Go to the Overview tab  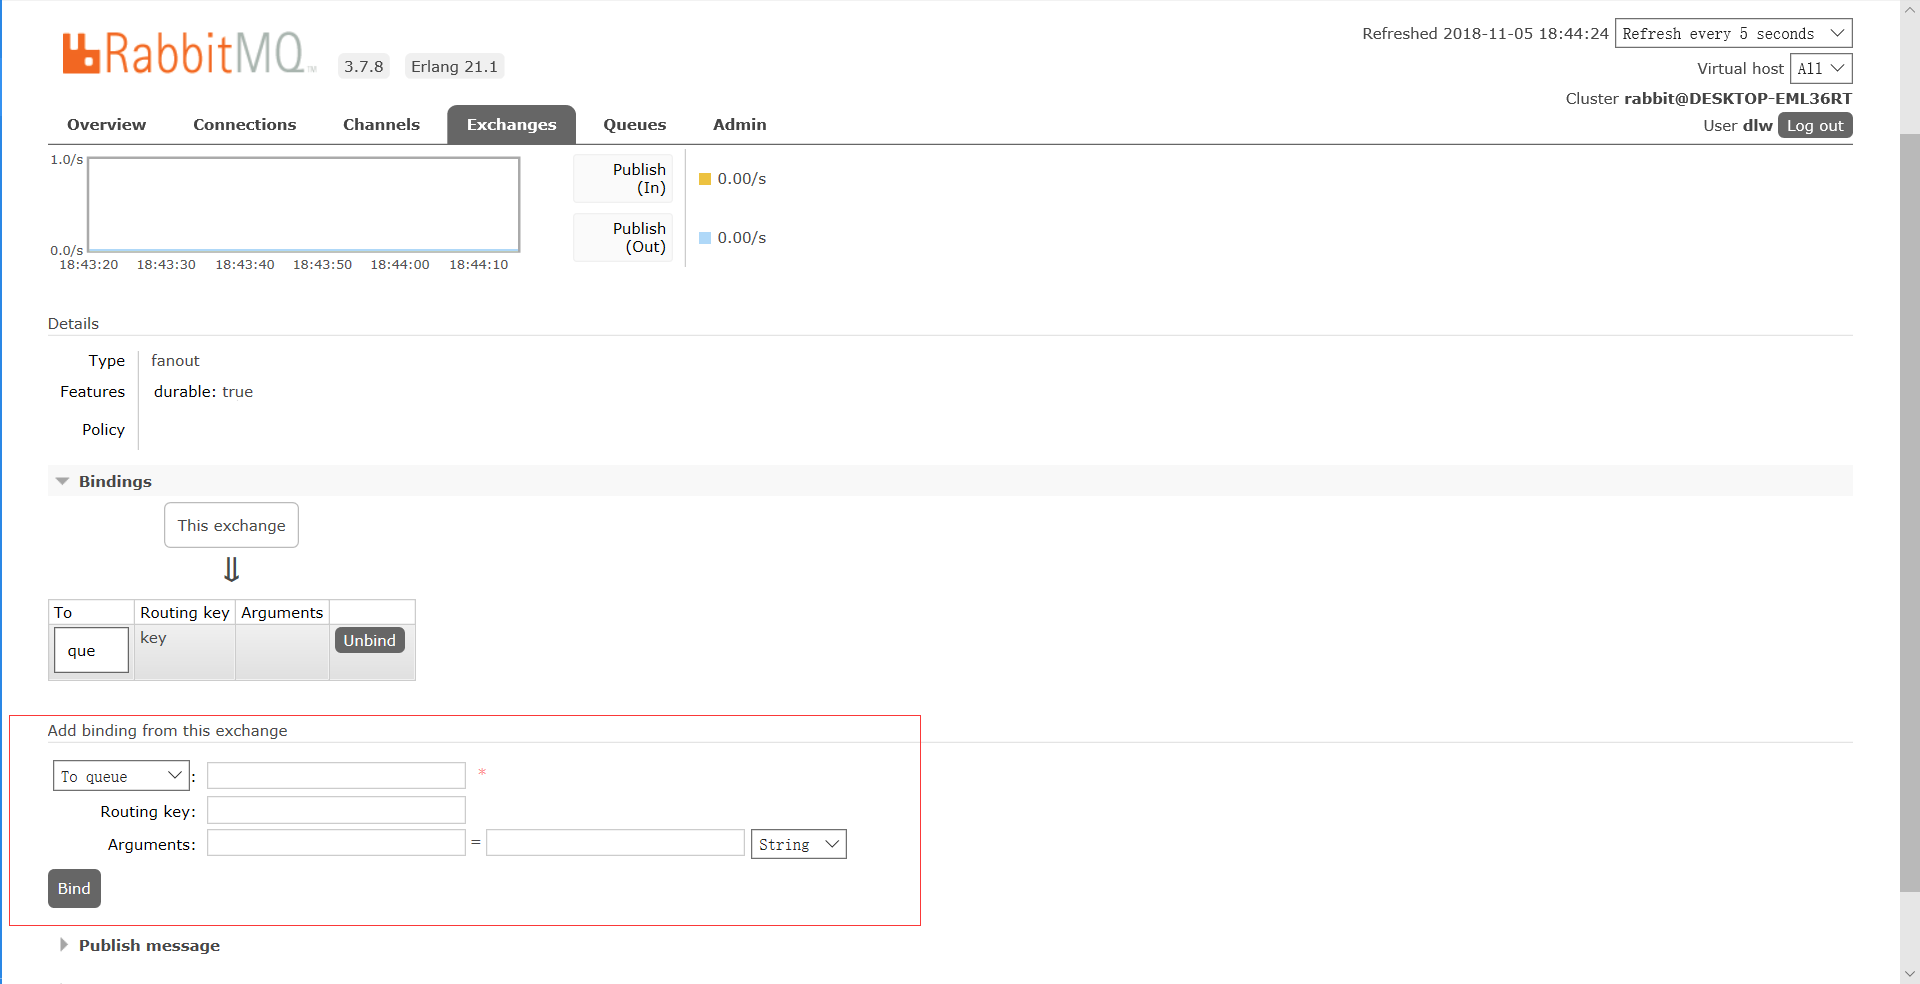[106, 124]
